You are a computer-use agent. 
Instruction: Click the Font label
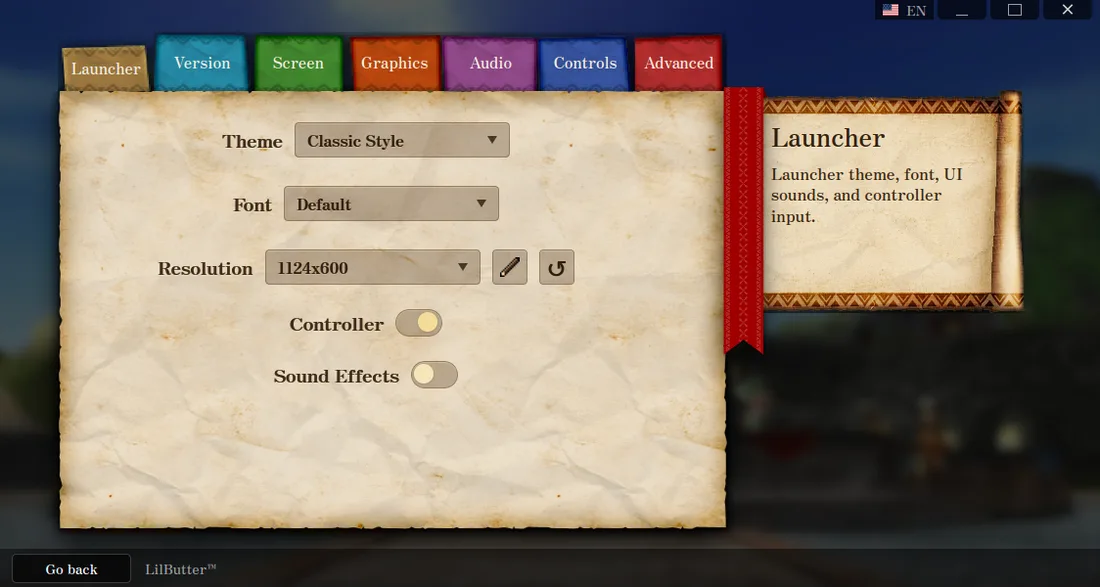point(253,205)
